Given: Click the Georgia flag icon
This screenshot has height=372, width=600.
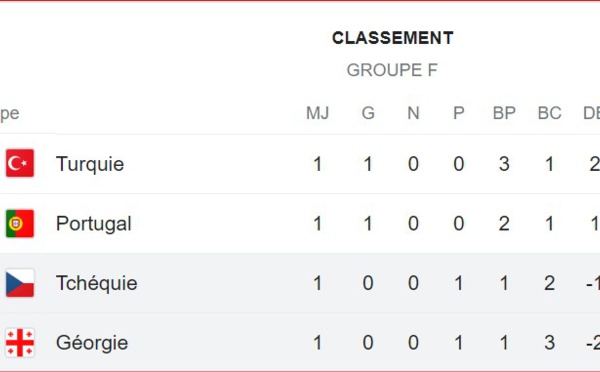Looking at the screenshot, I should tap(20, 343).
